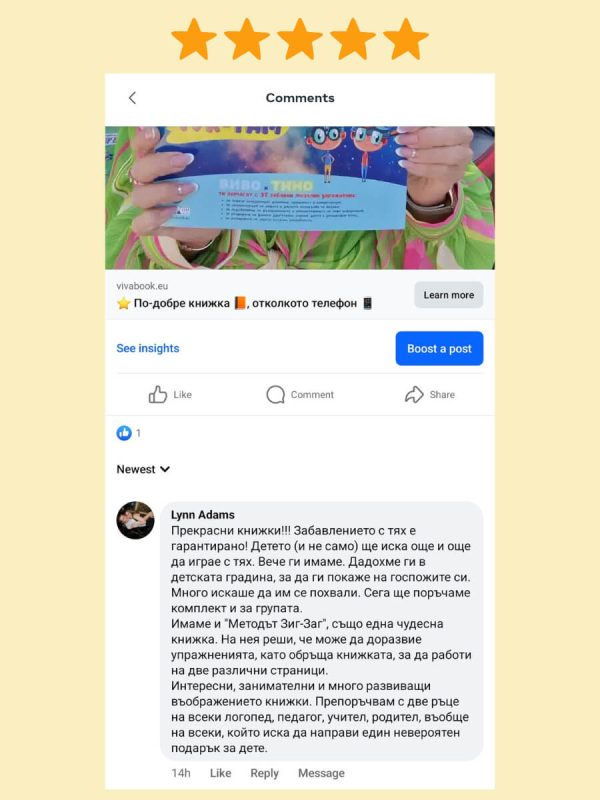Open the booklet photo in the post
Image resolution: width=600 pixels, height=800 pixels.
(300, 197)
